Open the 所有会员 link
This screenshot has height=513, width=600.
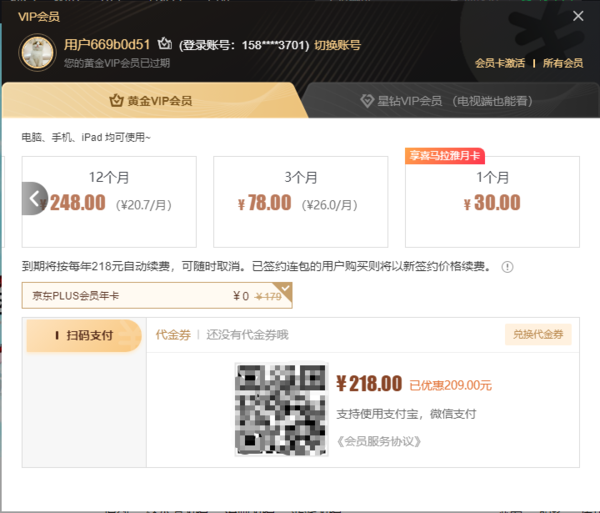point(563,63)
